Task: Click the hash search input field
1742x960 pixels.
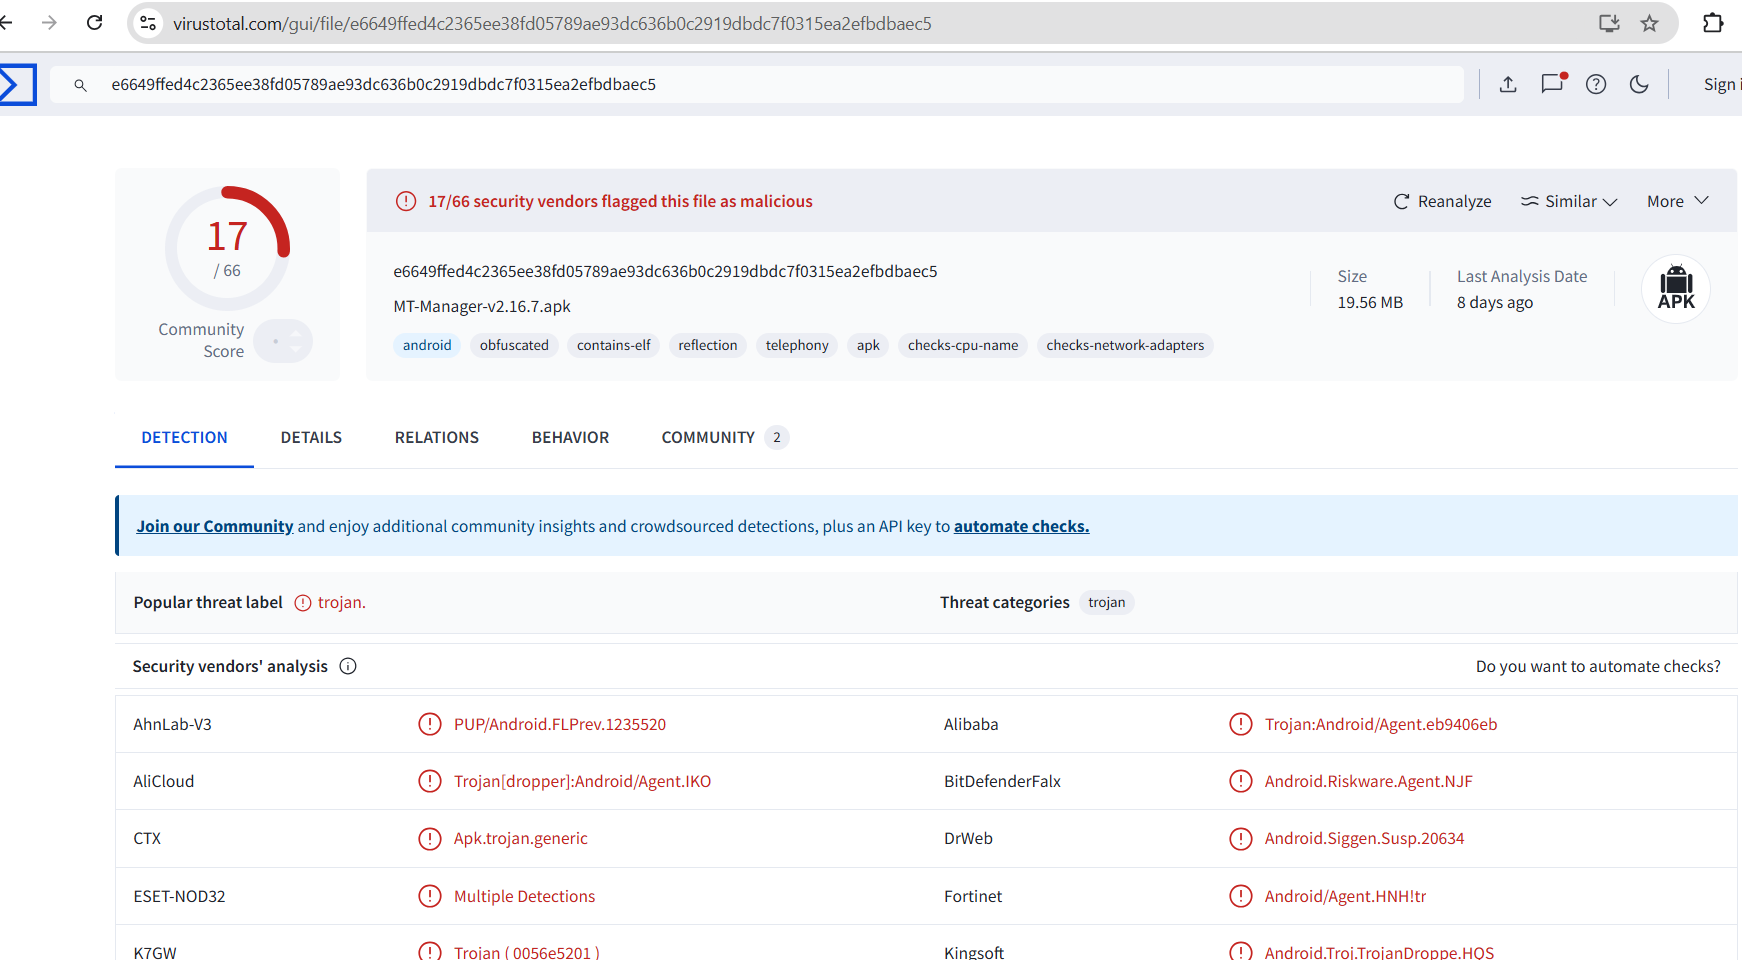Action: [x=757, y=85]
